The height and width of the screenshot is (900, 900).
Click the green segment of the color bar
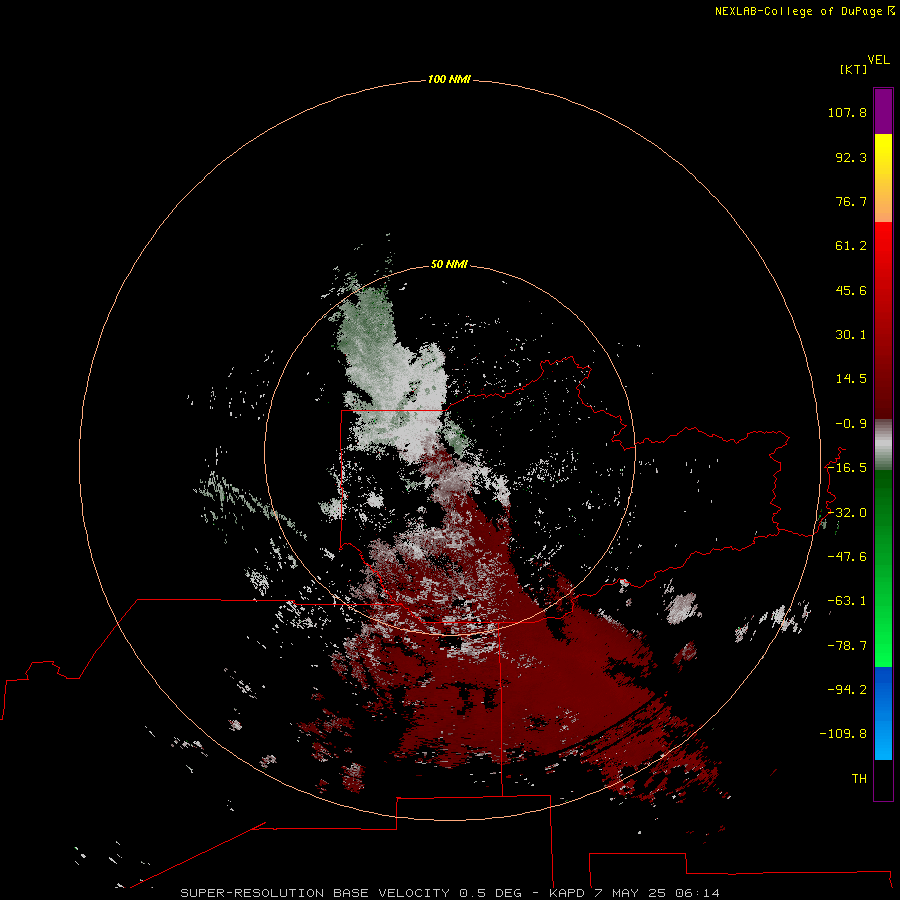tap(883, 568)
